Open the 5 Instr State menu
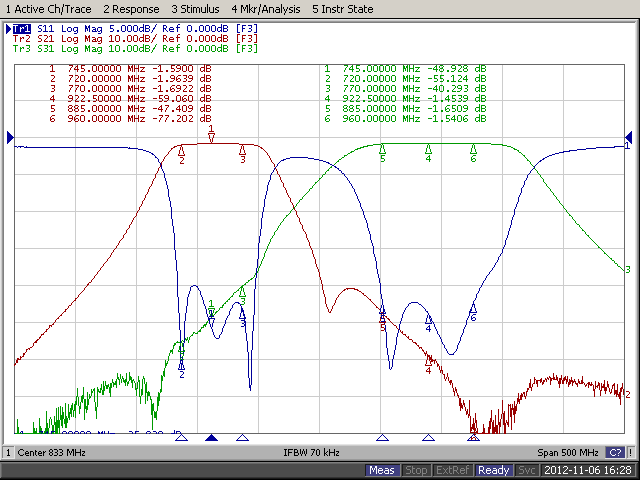Image resolution: width=640 pixels, height=480 pixels. point(342,9)
